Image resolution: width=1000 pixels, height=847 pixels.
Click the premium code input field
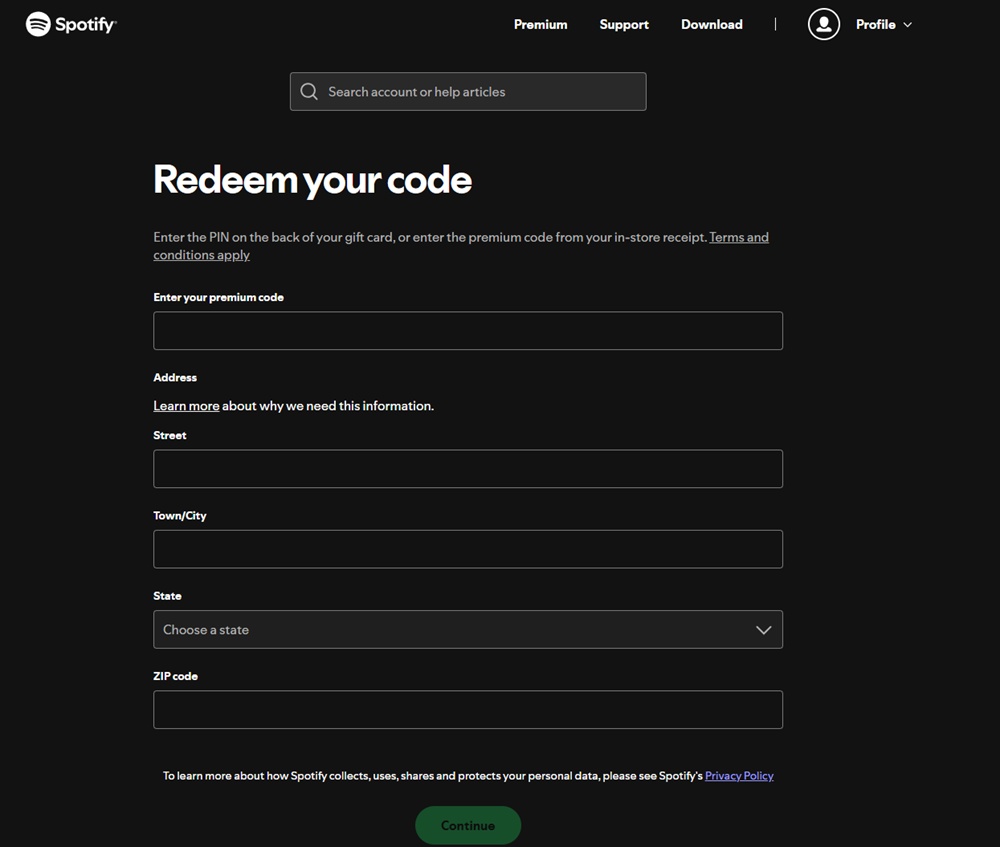click(x=467, y=330)
